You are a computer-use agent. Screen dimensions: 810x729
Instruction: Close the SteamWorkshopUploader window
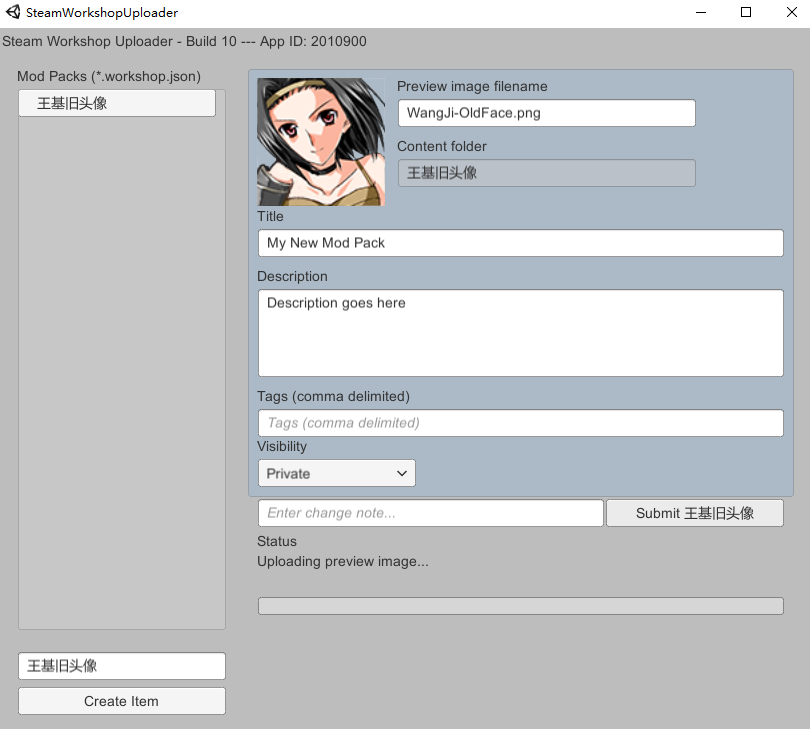coord(791,12)
